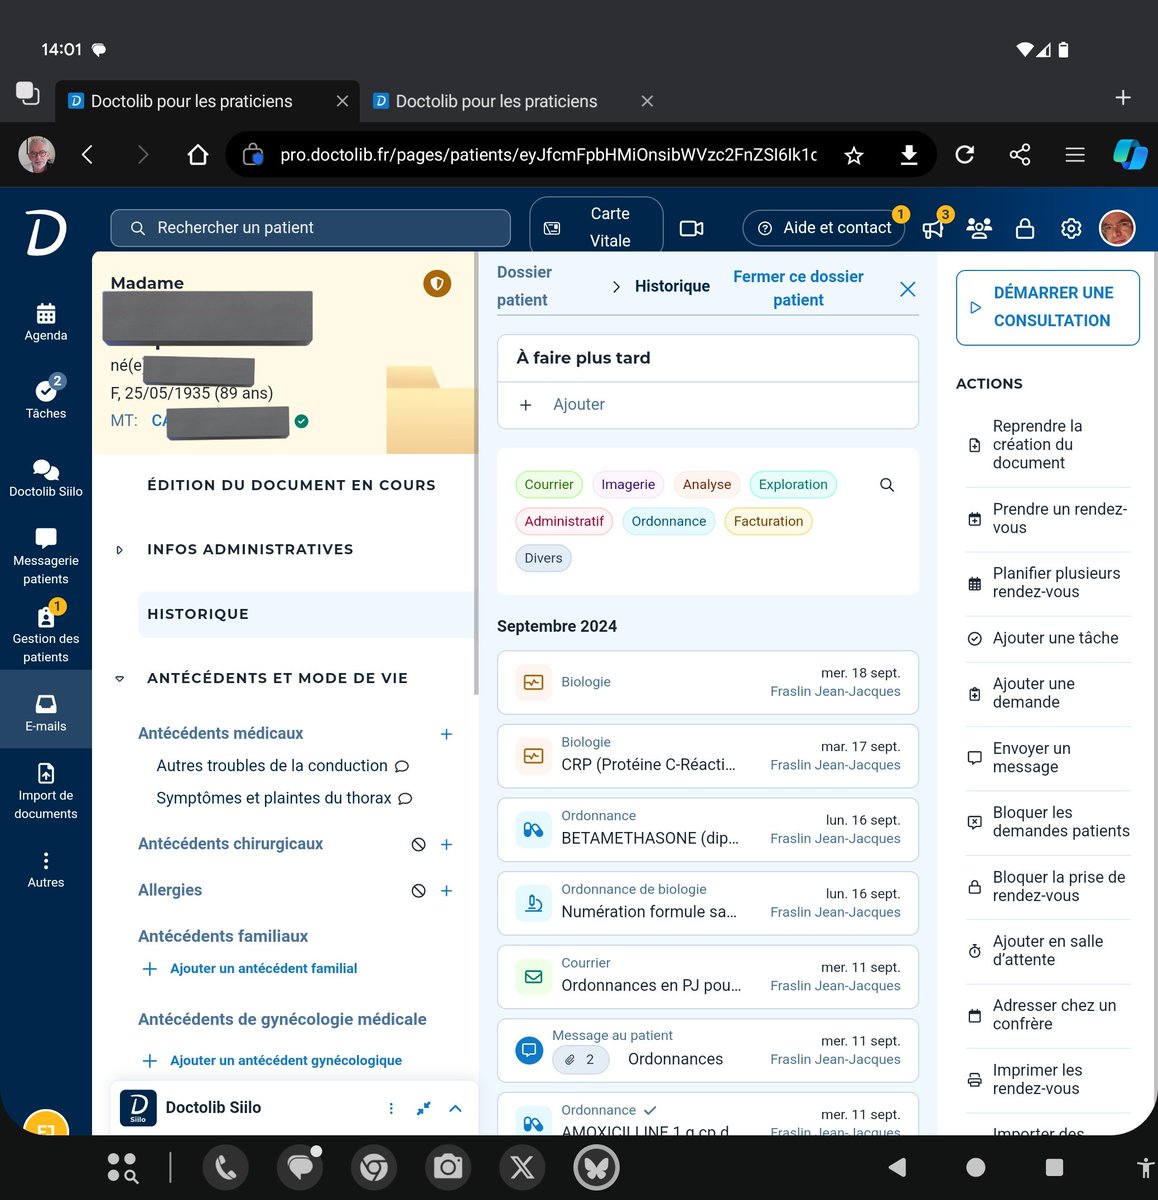
Task: Add a medical antecedent with plus icon
Action: [446, 734]
